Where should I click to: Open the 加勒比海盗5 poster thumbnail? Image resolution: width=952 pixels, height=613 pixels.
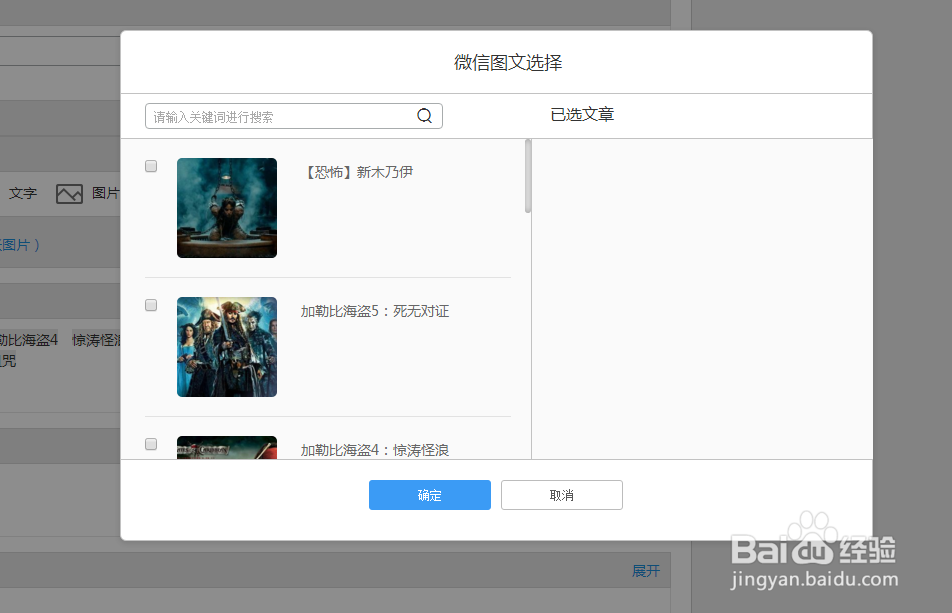point(227,347)
